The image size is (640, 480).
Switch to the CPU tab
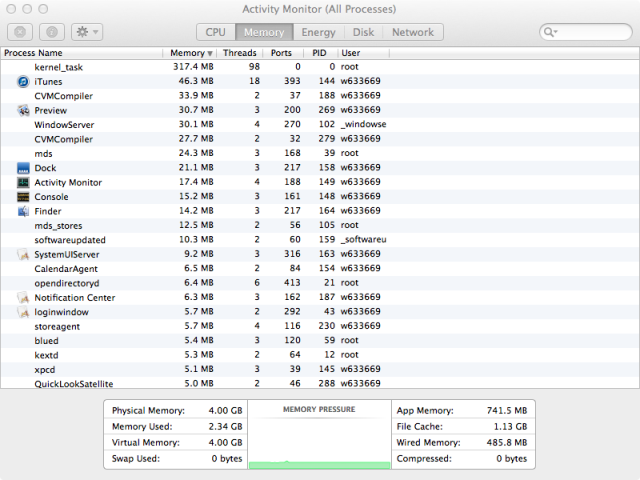[x=216, y=32]
